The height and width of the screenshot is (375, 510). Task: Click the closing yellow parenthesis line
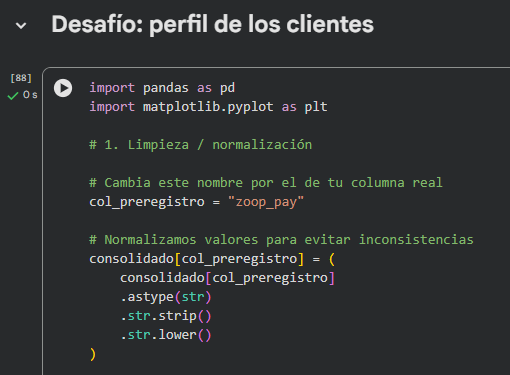[93, 354]
